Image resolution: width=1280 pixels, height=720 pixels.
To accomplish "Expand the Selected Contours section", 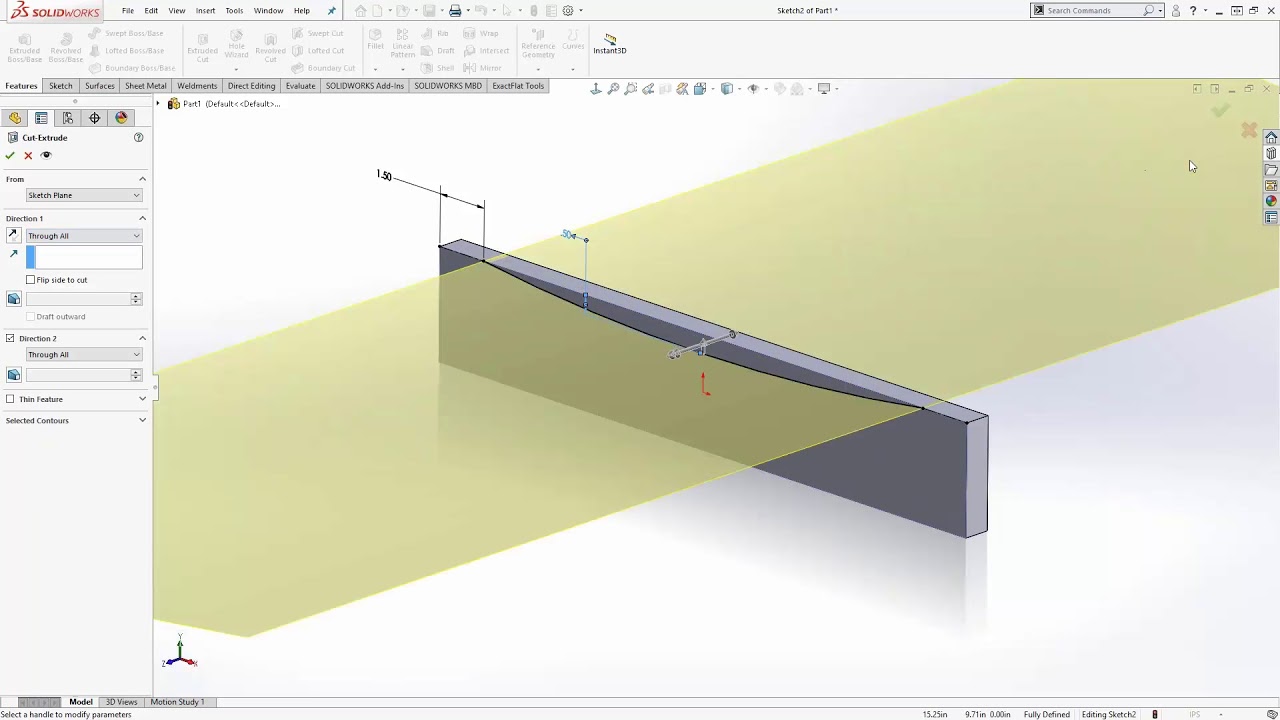I will (142, 420).
